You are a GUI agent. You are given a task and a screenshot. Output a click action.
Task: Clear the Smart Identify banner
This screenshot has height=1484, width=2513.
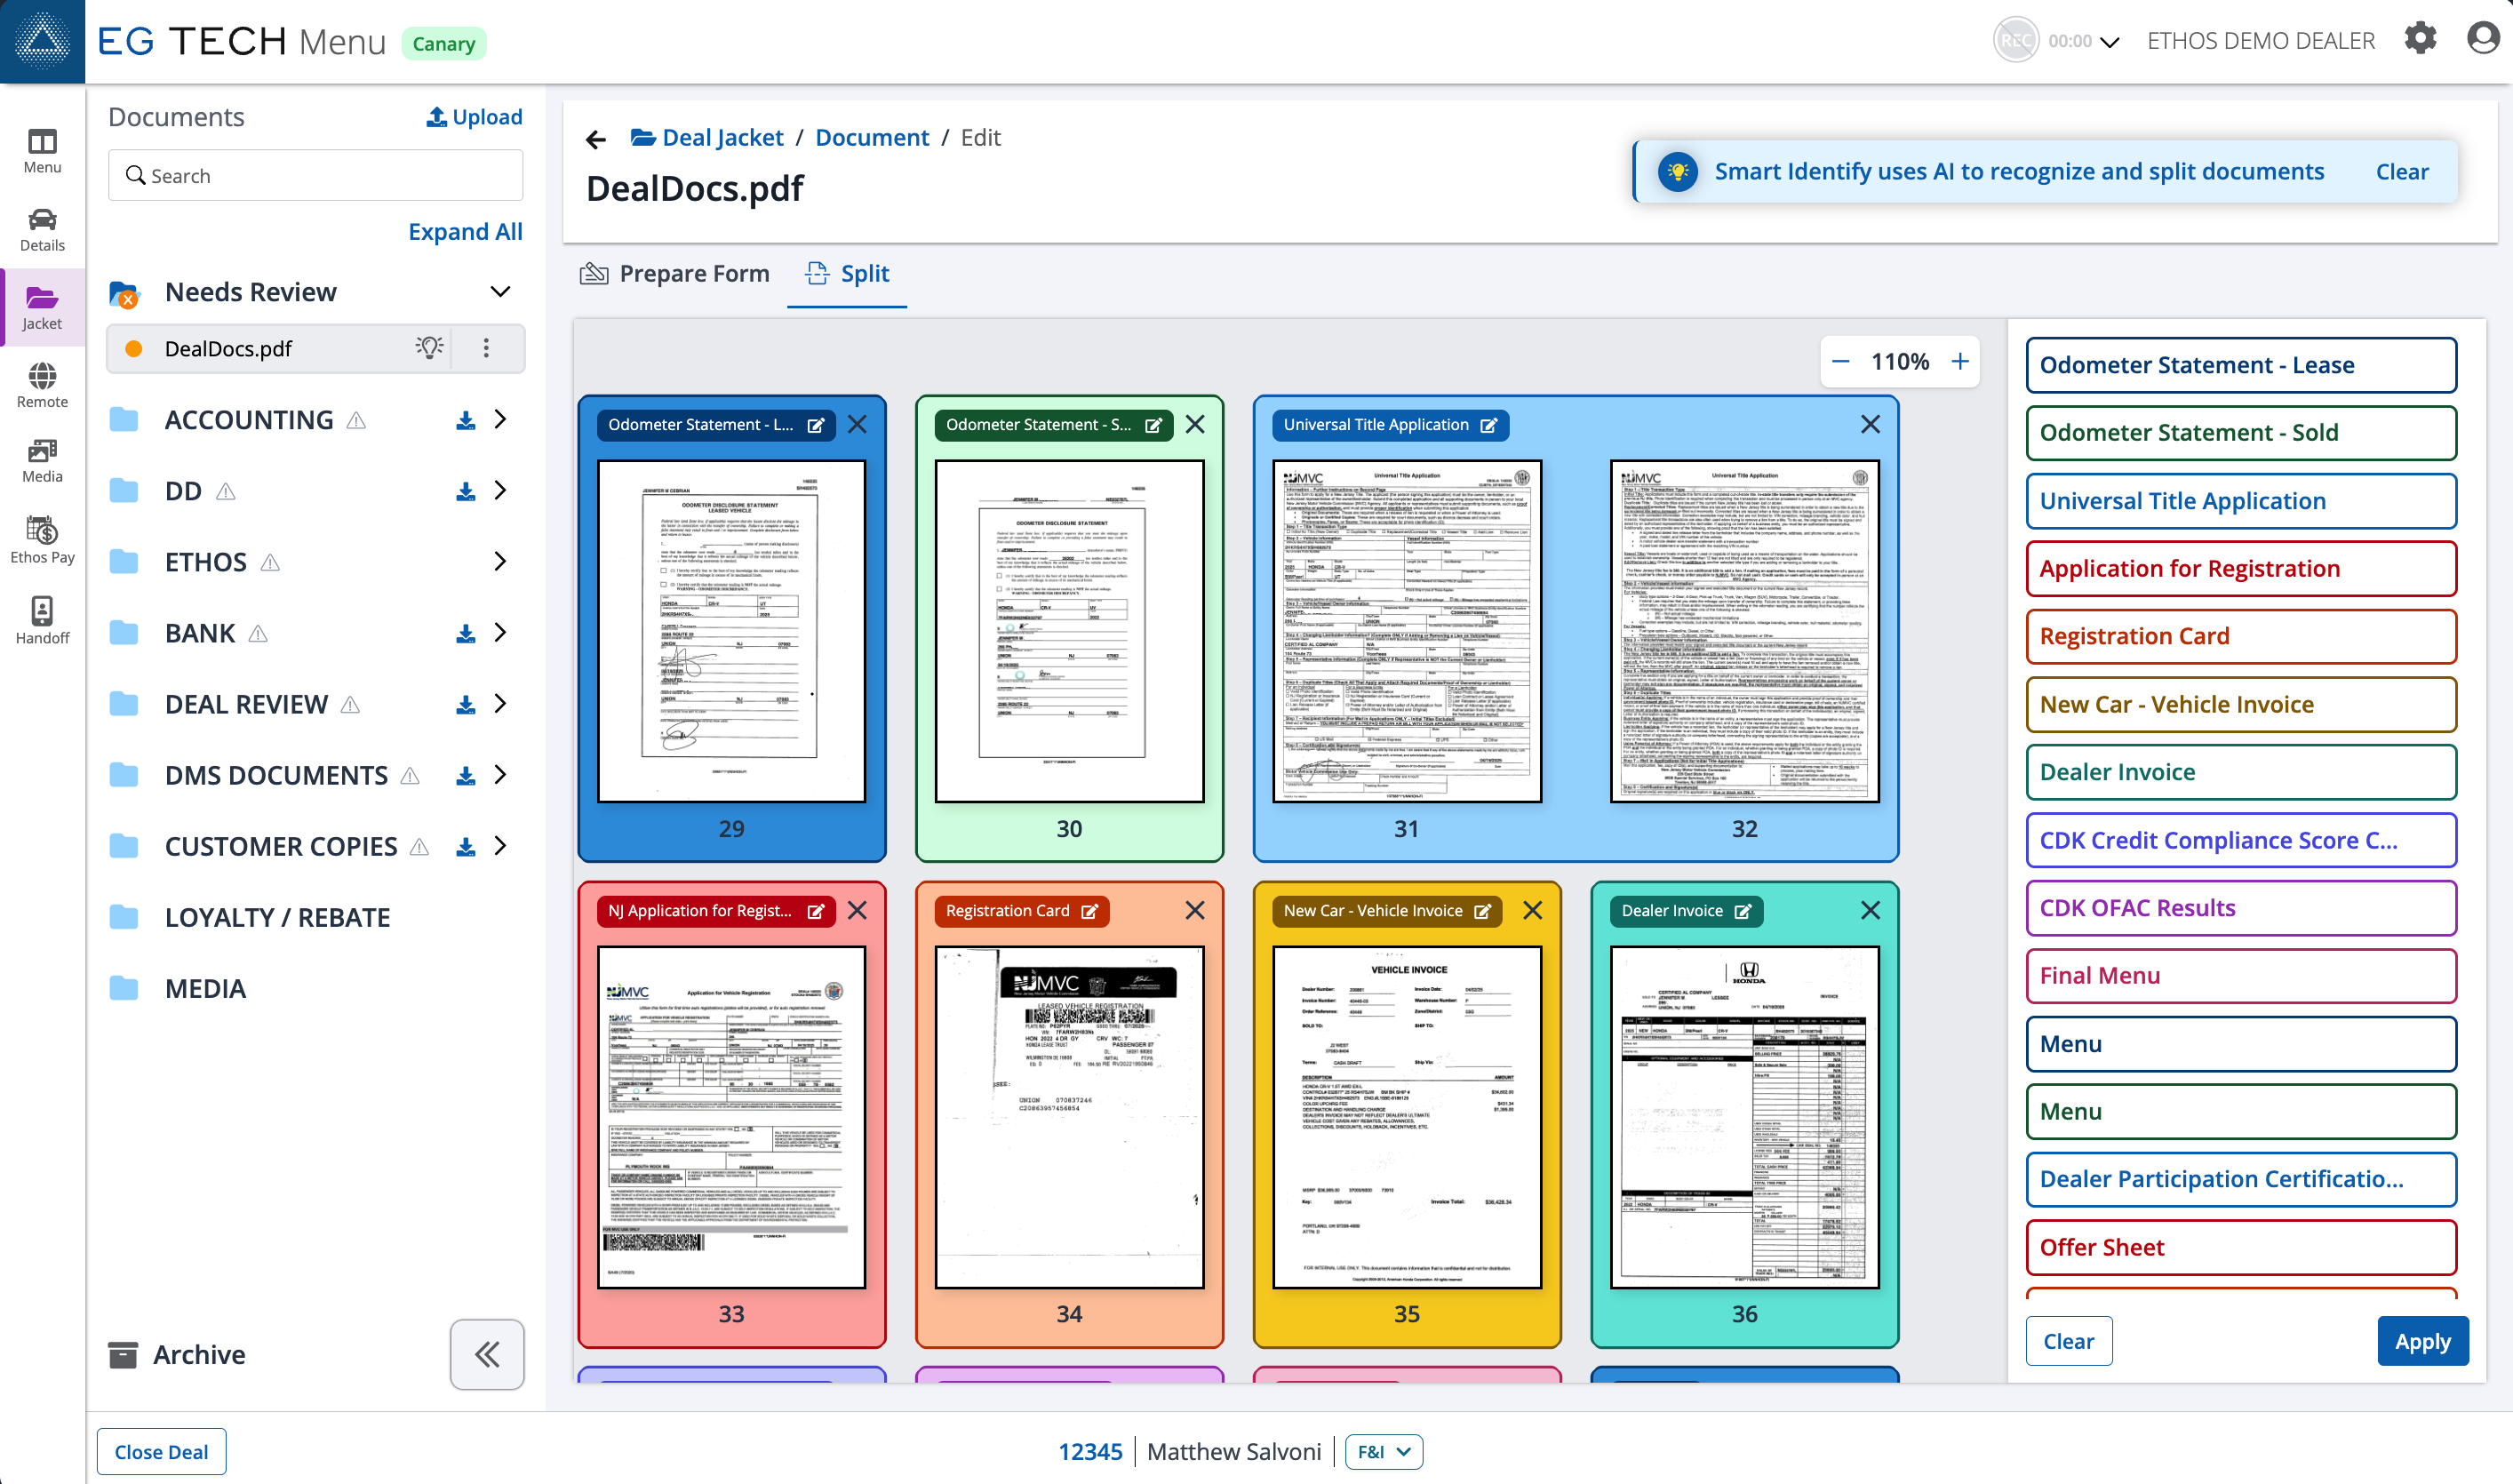2402,172
